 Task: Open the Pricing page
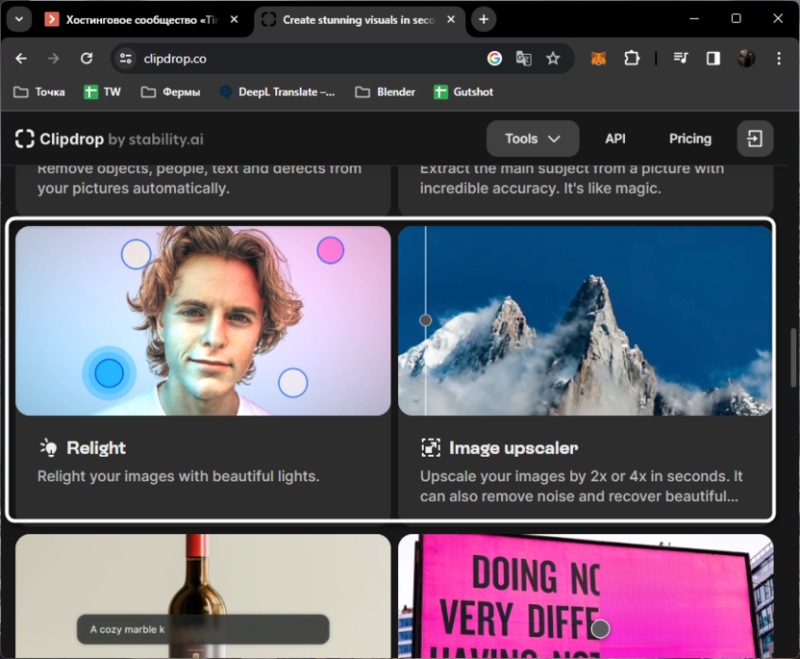click(x=690, y=139)
